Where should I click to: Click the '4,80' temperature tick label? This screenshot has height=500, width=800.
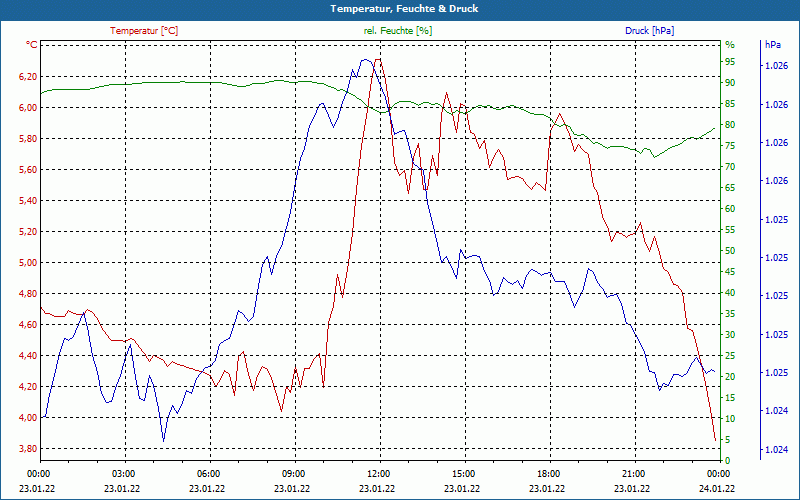[x=28, y=294]
